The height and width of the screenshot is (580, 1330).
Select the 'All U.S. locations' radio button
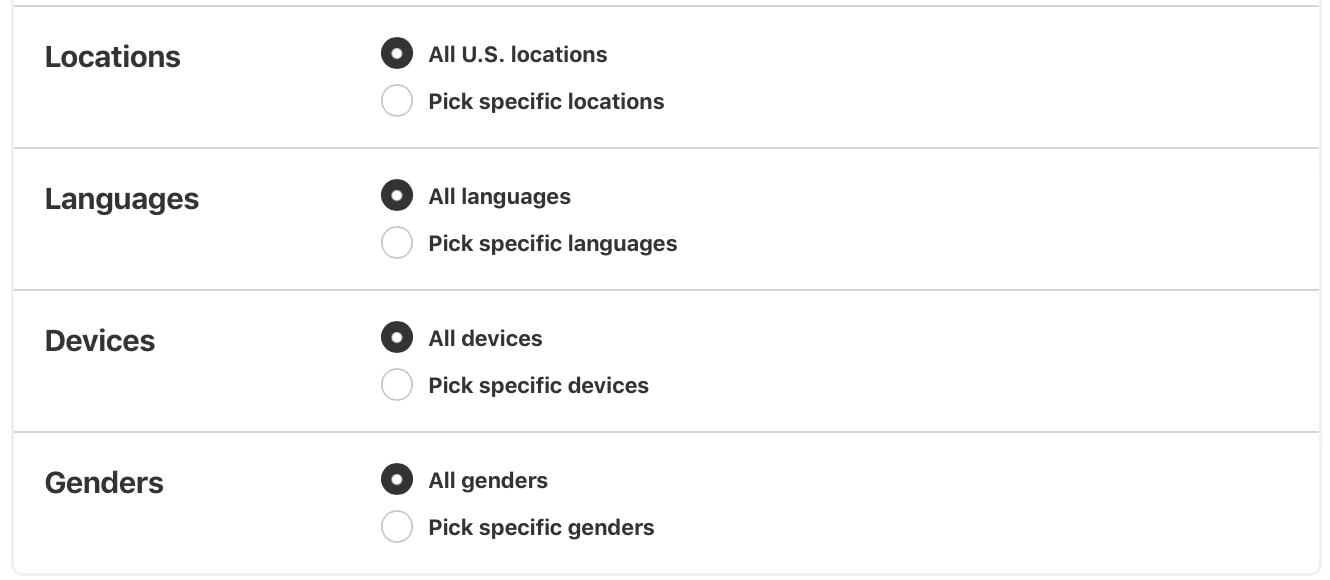tap(397, 54)
